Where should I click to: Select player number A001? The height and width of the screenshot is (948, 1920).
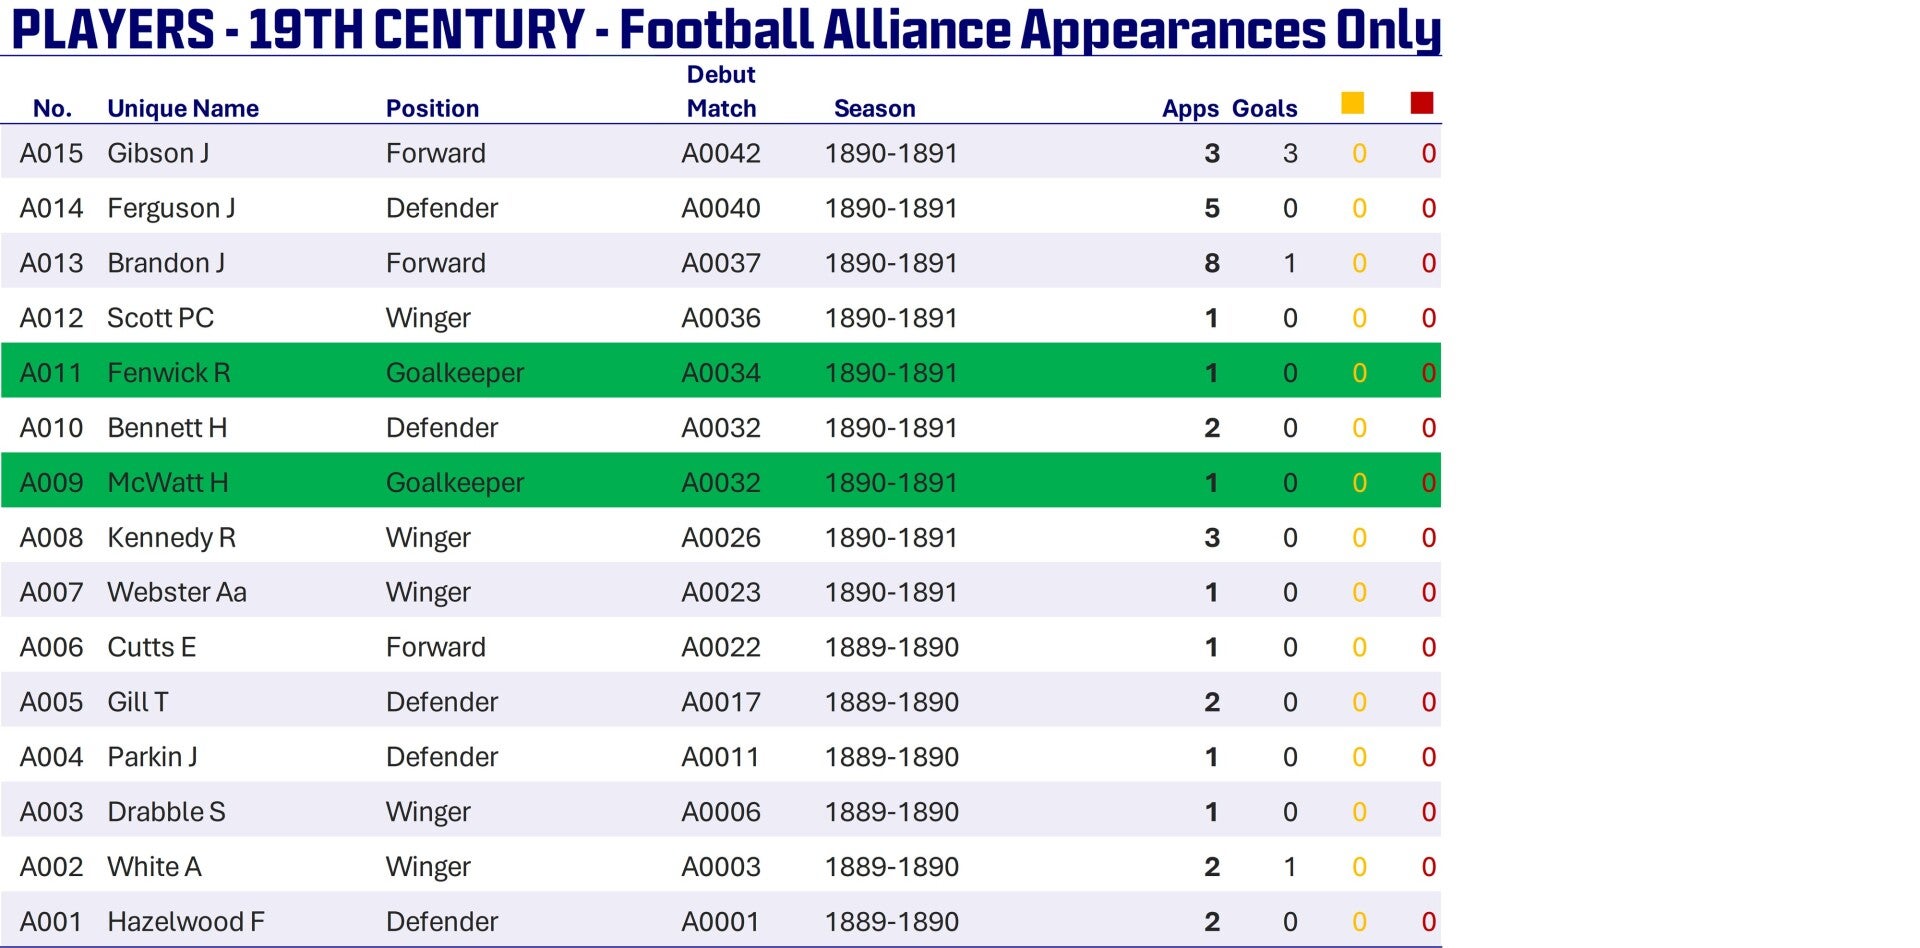pos(51,921)
